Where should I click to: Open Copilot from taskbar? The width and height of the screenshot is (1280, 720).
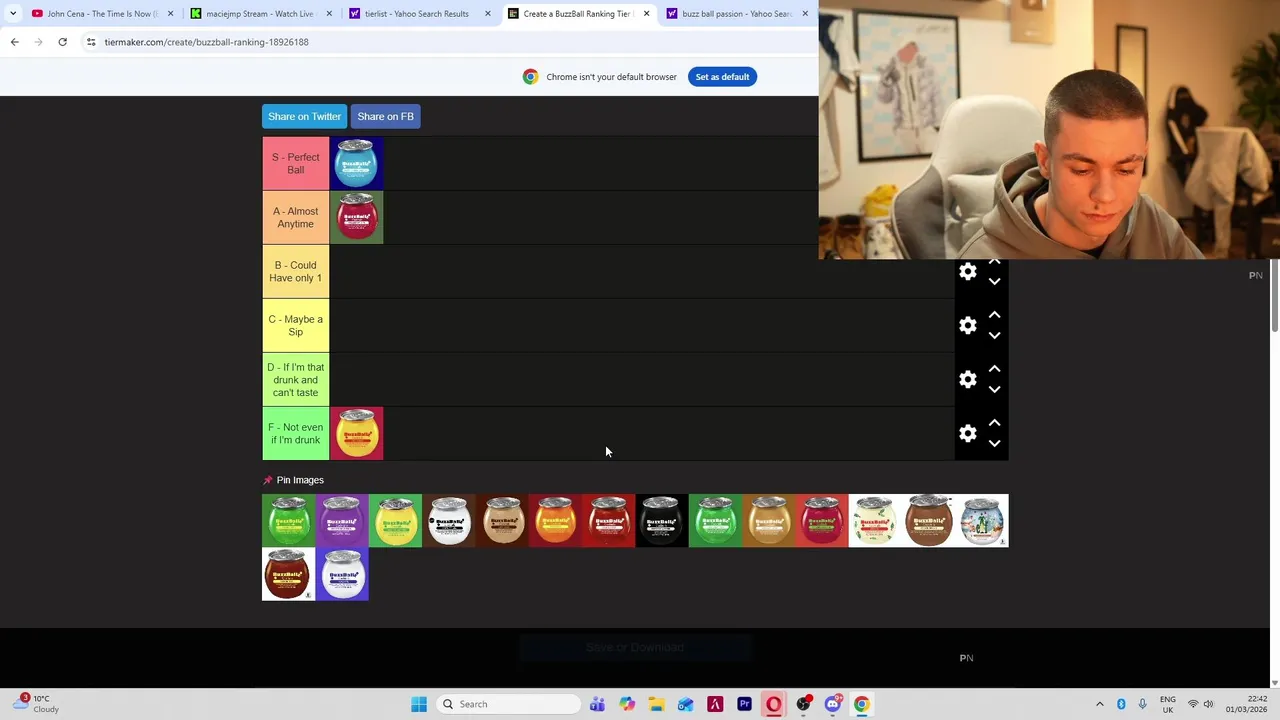tap(627, 704)
